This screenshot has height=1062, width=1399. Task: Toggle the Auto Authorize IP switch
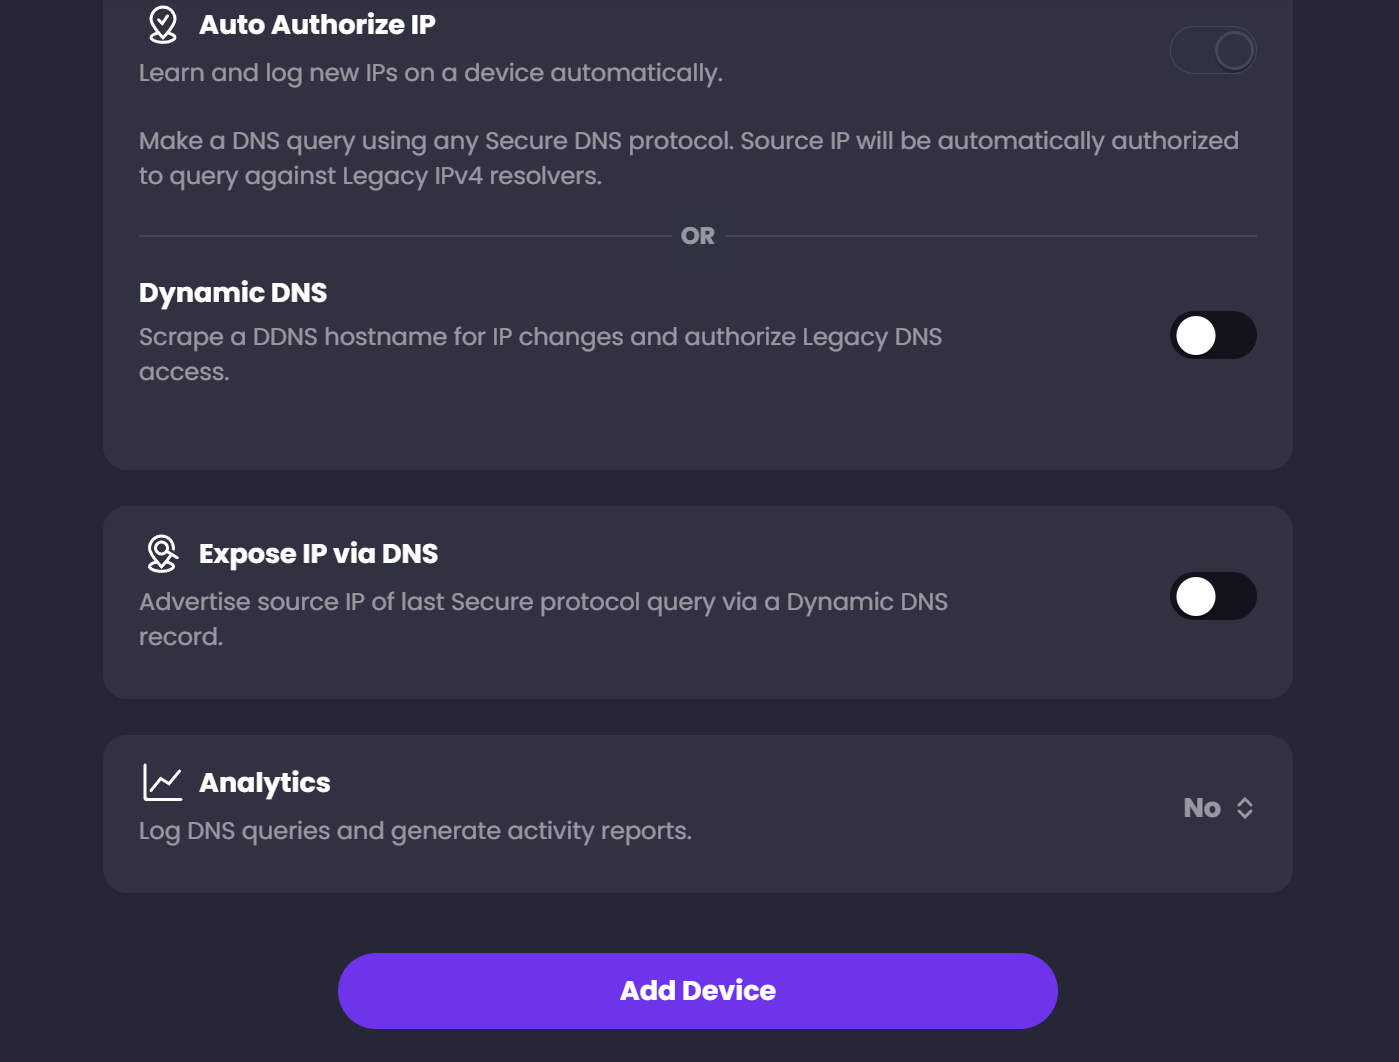[1213, 50]
